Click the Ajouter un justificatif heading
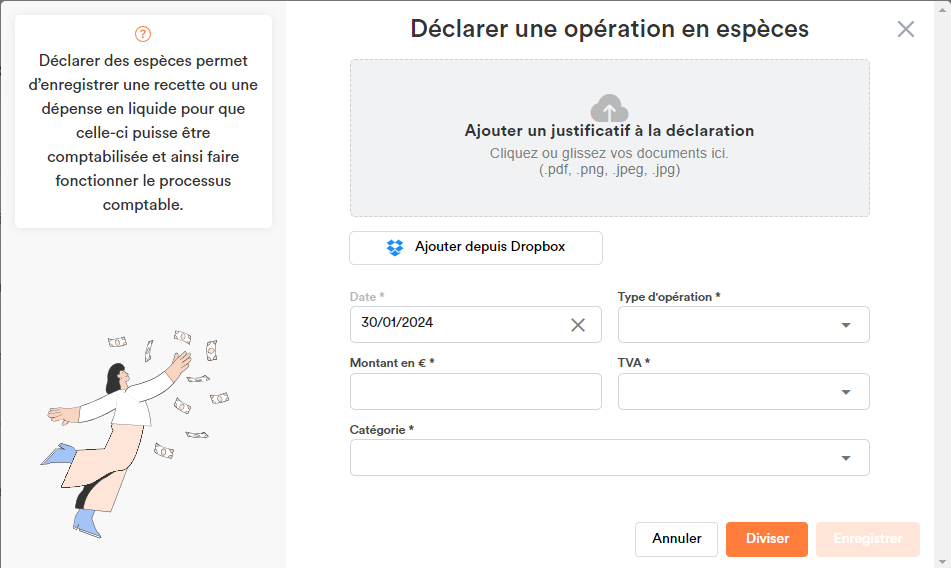The image size is (951, 568). click(610, 131)
